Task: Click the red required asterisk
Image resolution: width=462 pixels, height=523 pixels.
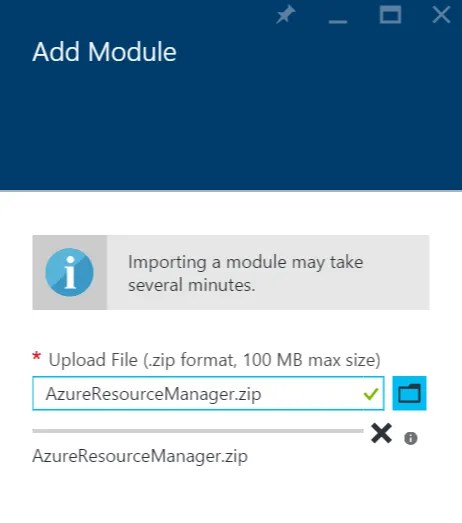Action: click(x=36, y=357)
